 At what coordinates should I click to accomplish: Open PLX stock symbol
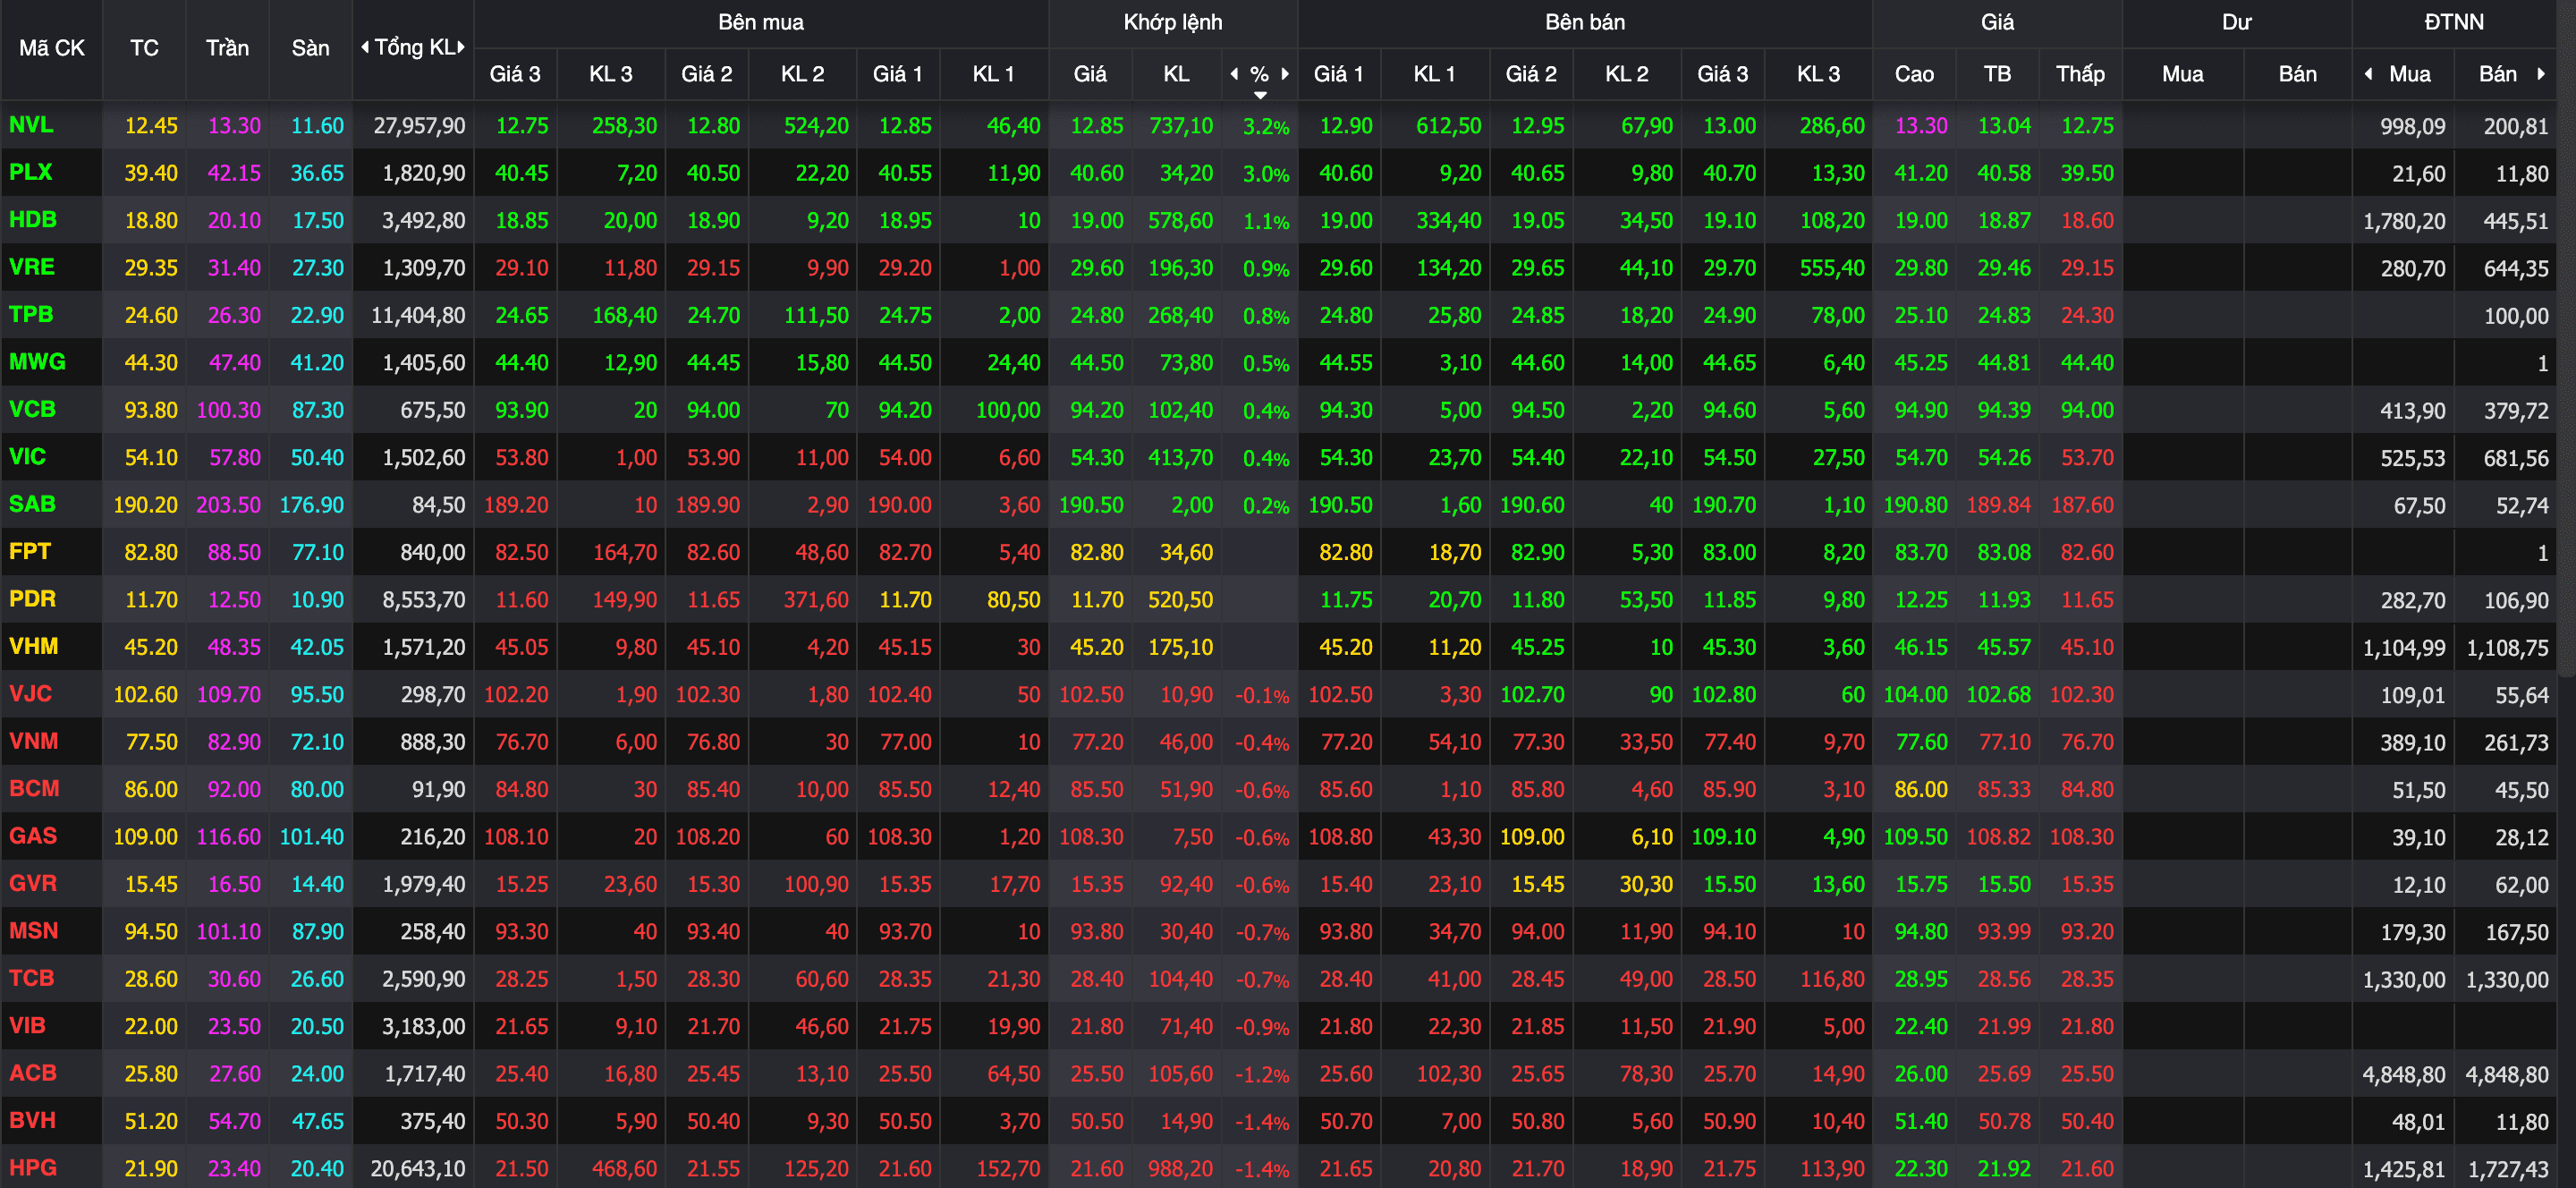pos(30,172)
